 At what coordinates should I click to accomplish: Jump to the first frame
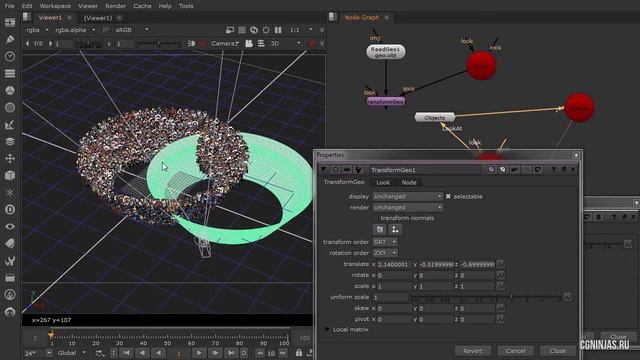[127, 353]
